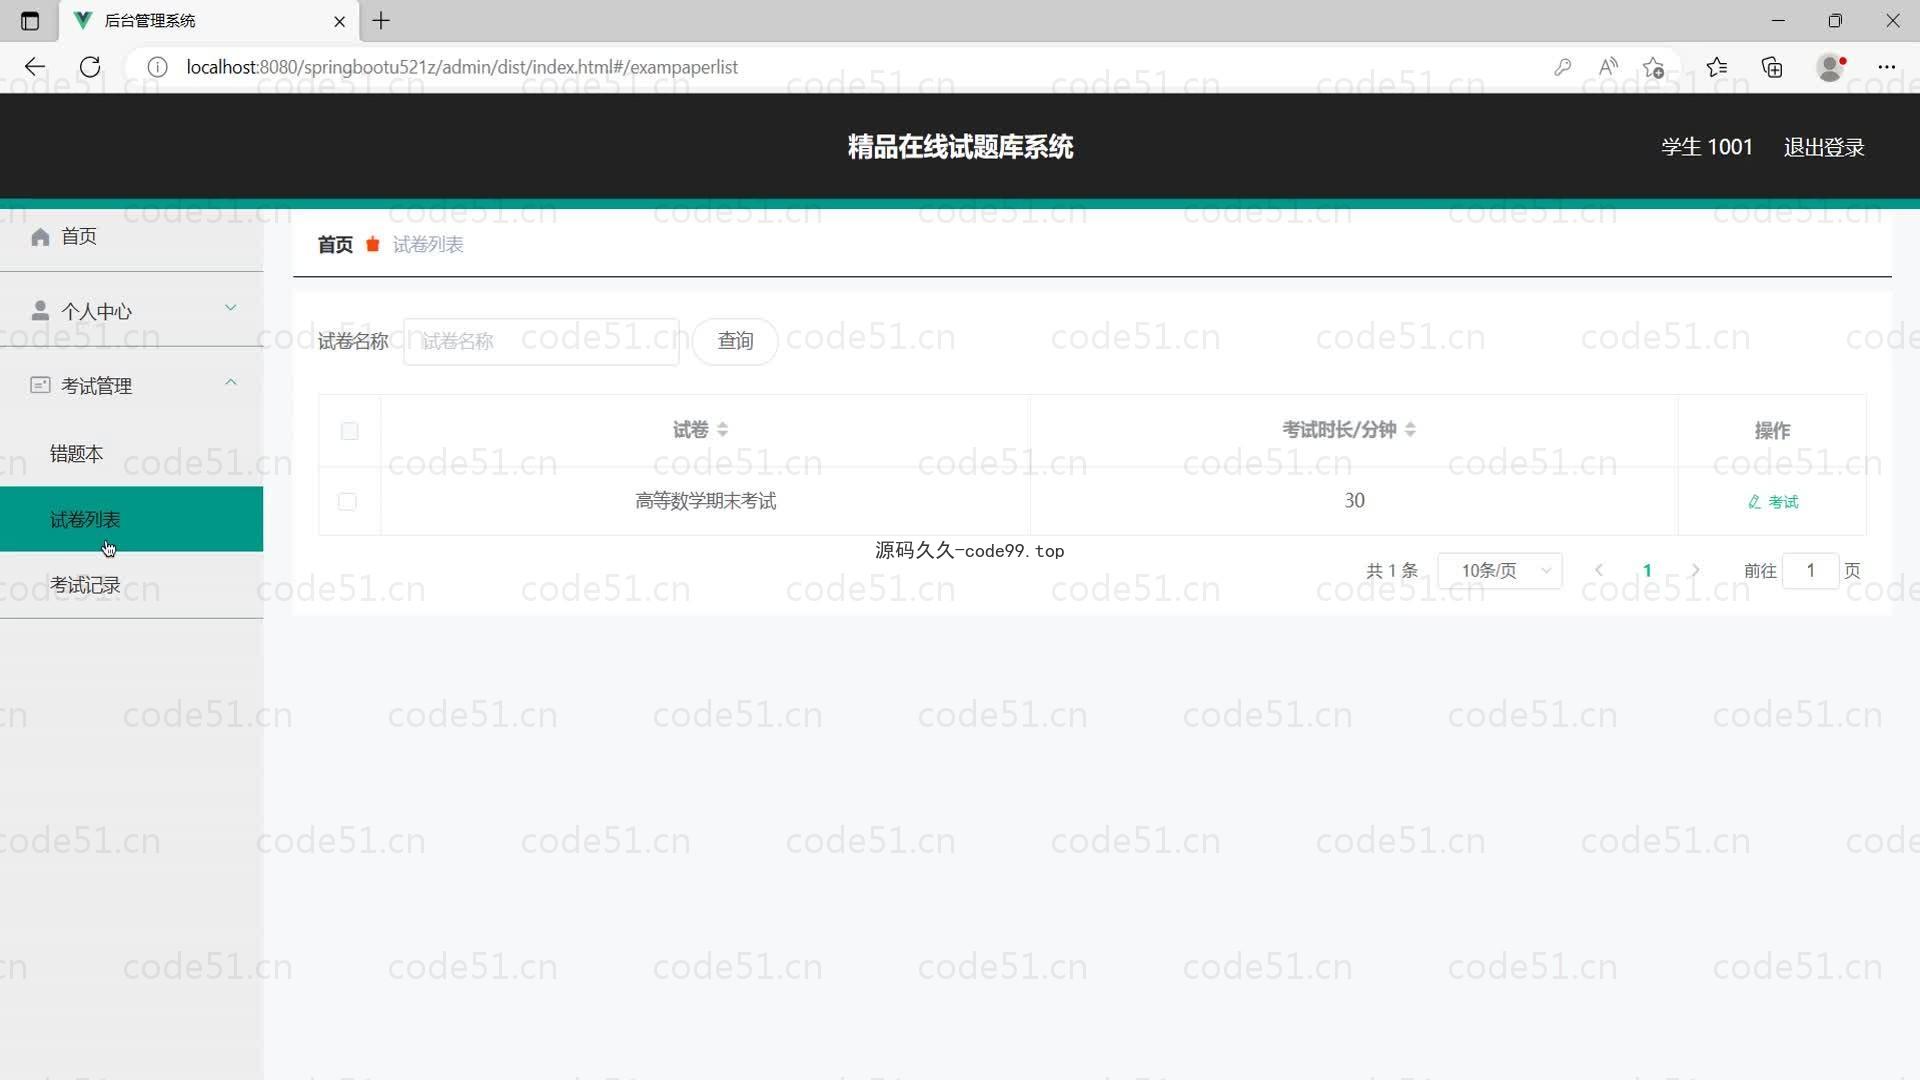Image resolution: width=1920 pixels, height=1080 pixels.
Task: Open 首页 in the sidebar
Action: (x=131, y=237)
